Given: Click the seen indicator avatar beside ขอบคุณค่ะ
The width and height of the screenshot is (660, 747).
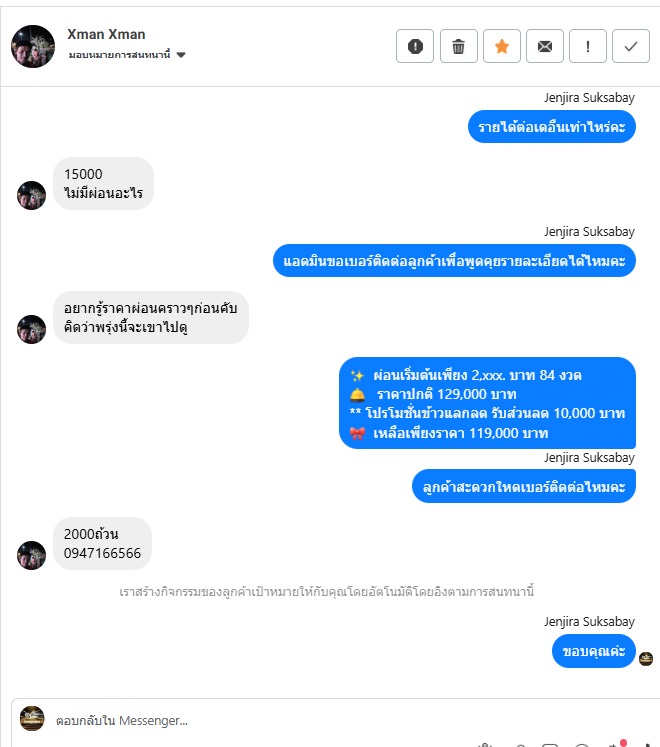Looking at the screenshot, I should 646,658.
